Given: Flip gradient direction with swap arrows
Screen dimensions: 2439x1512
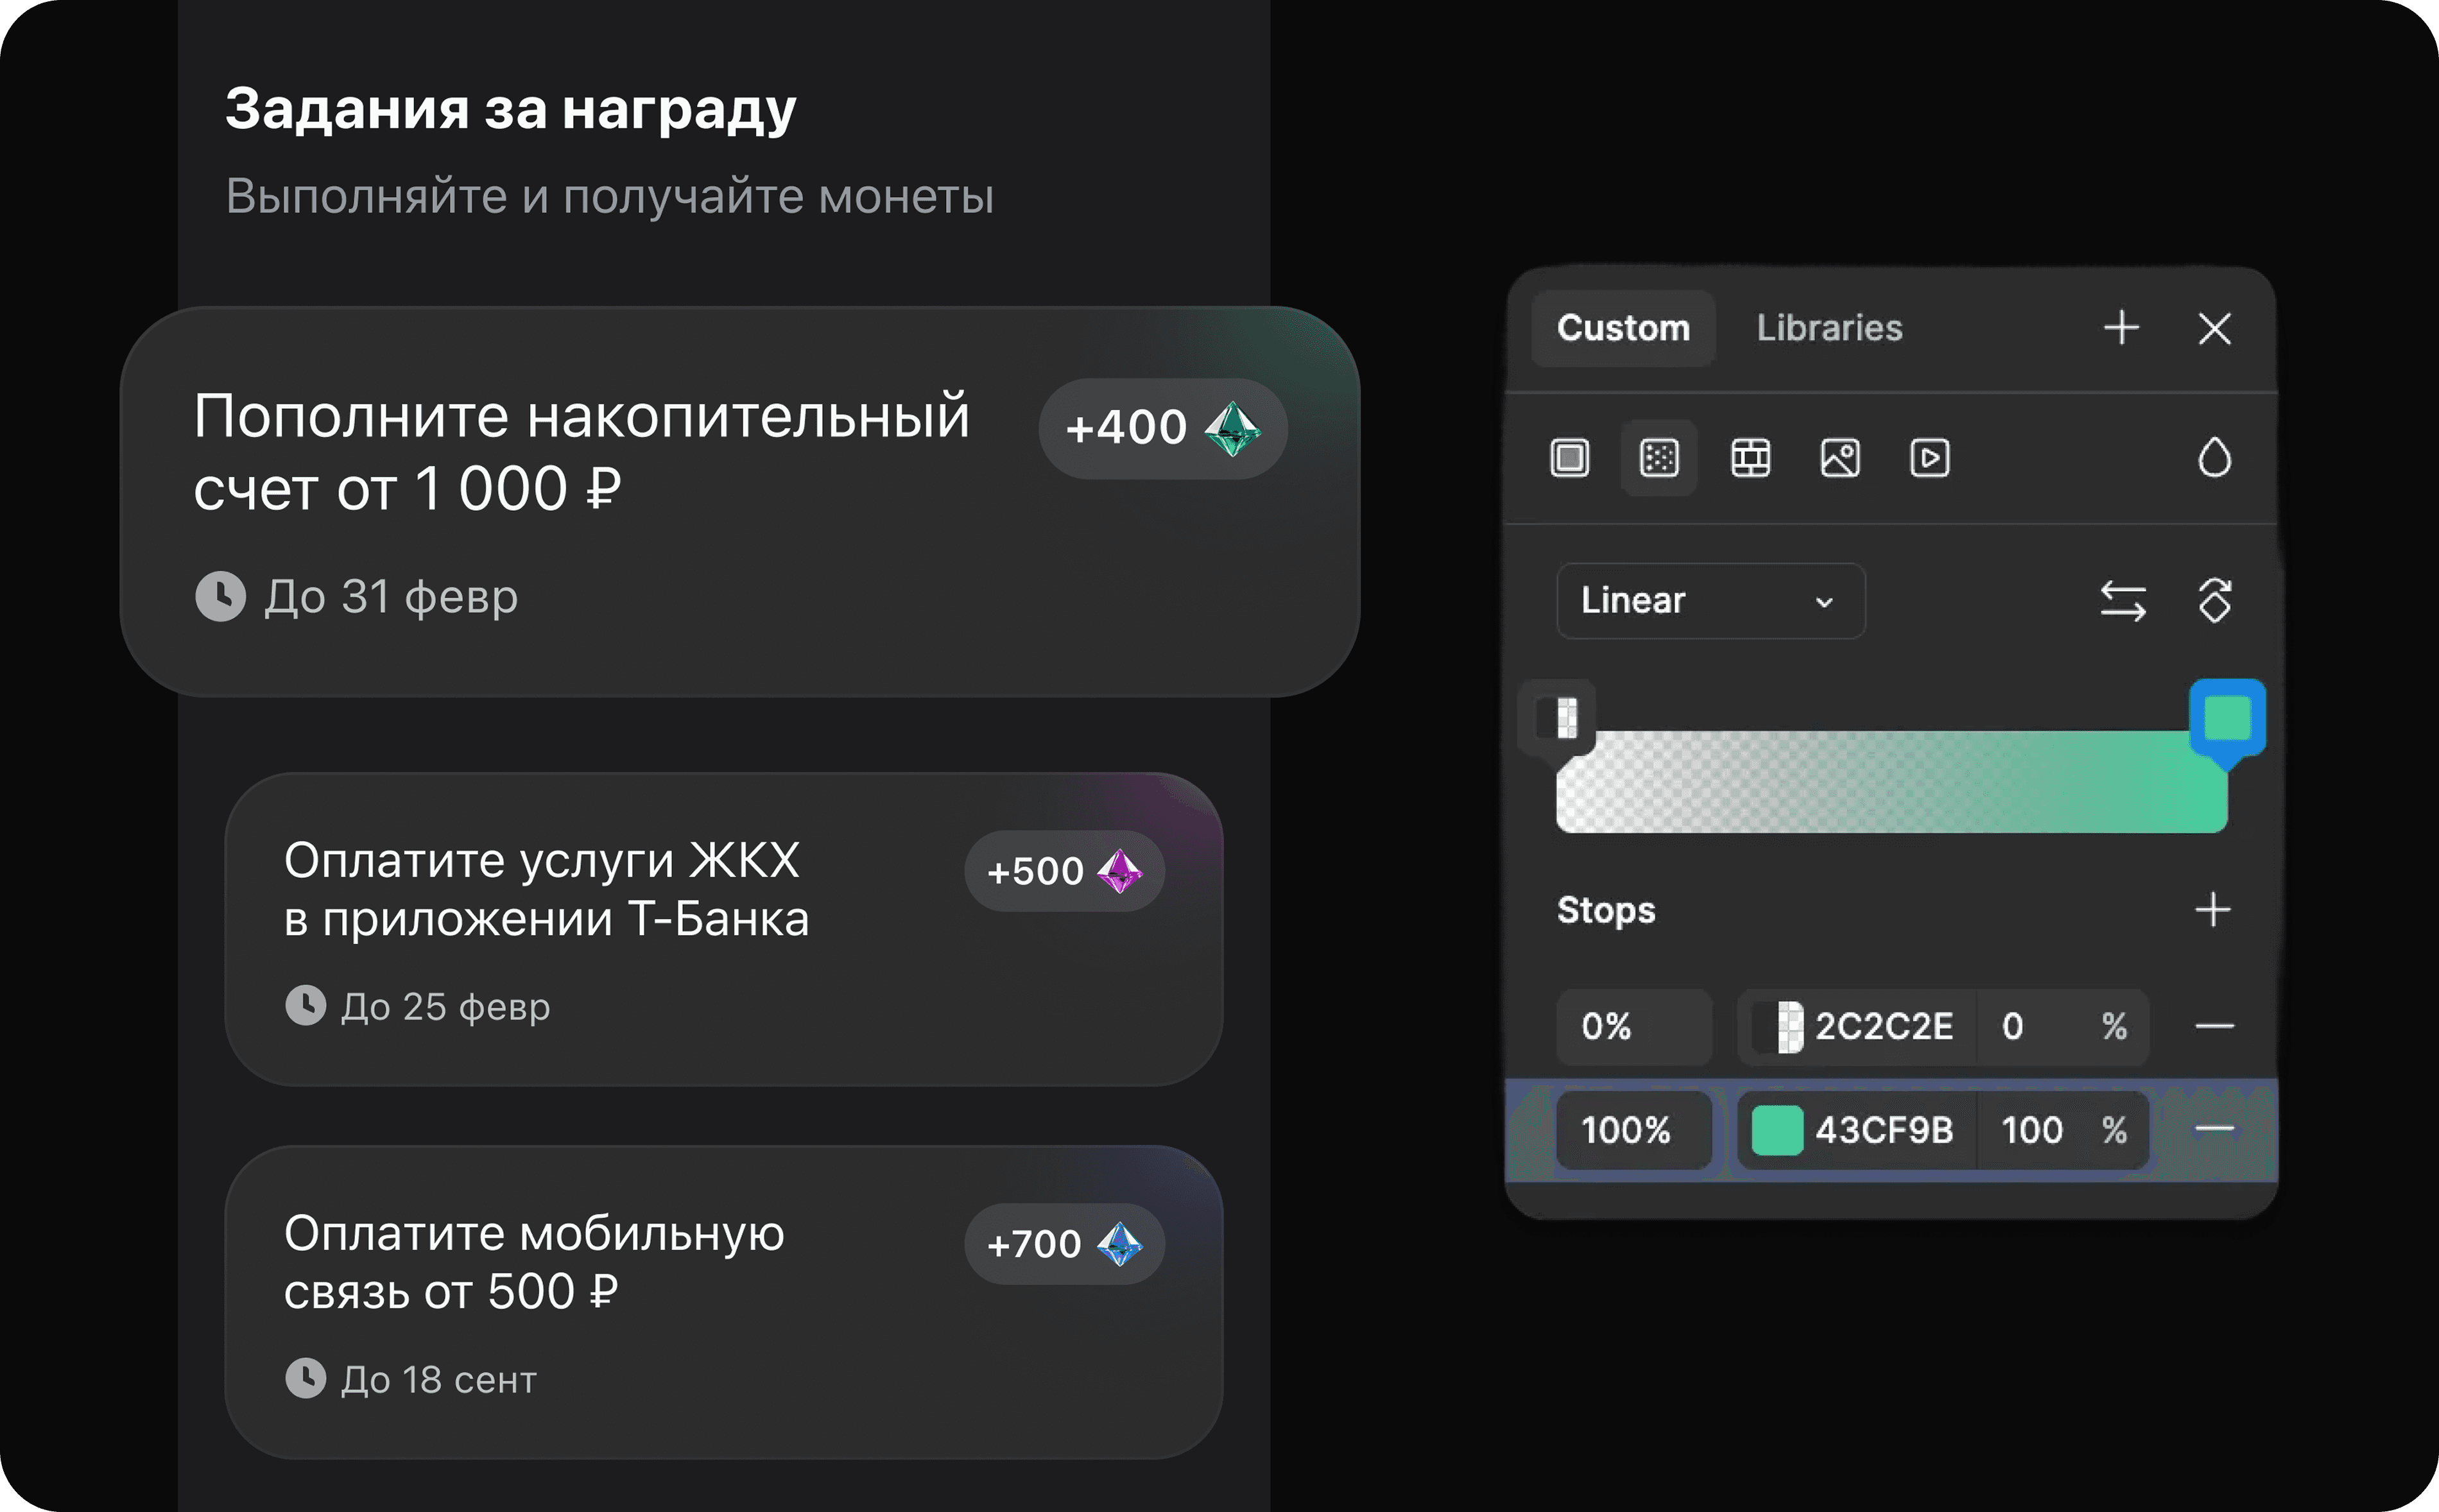Looking at the screenshot, I should click(2122, 601).
